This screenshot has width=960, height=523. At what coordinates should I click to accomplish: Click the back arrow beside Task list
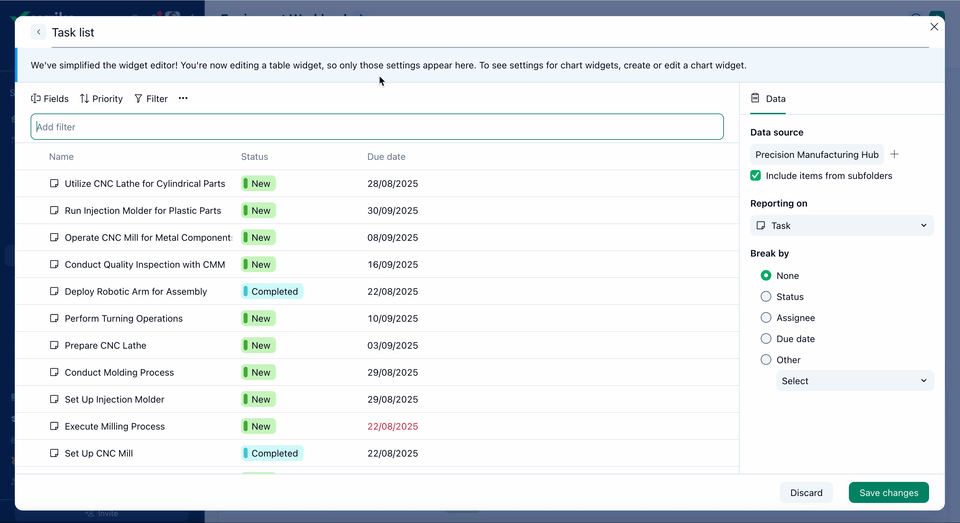point(39,32)
